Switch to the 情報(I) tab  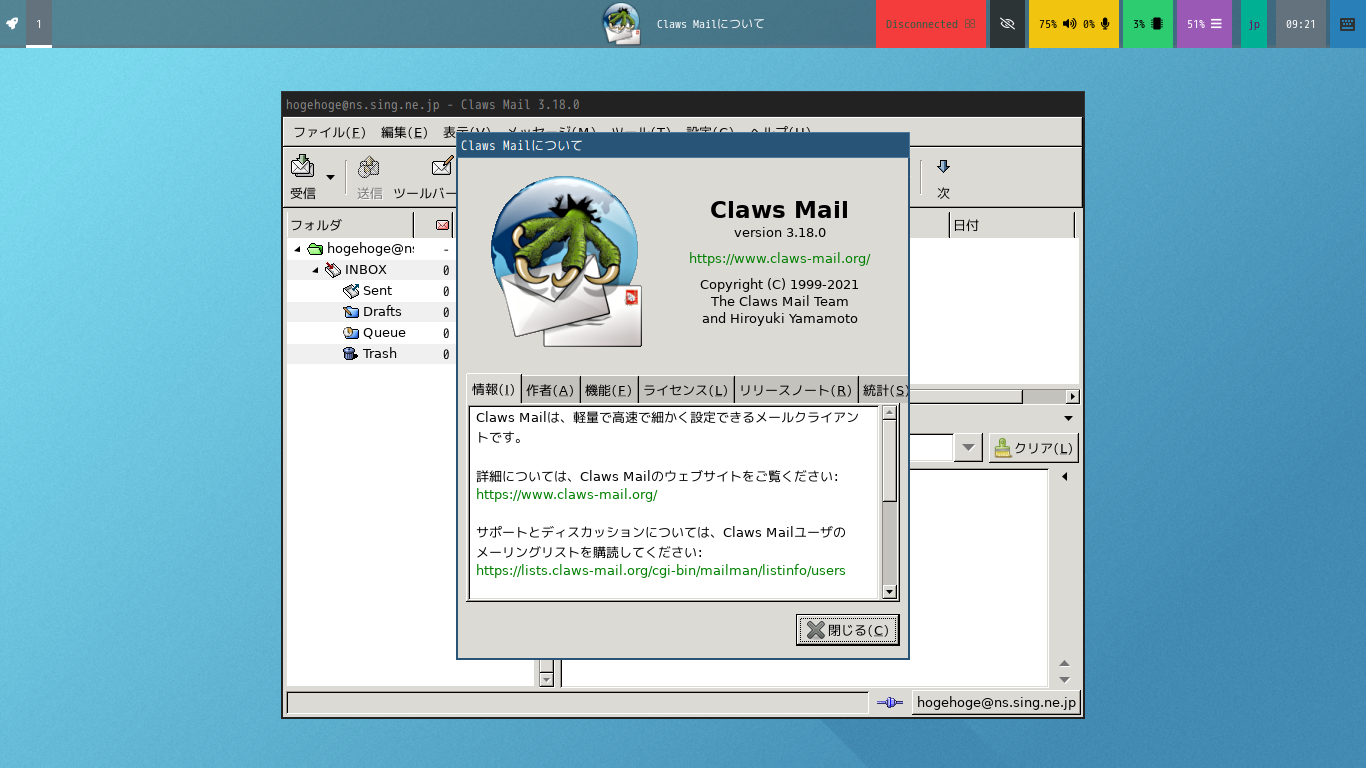[x=493, y=390]
